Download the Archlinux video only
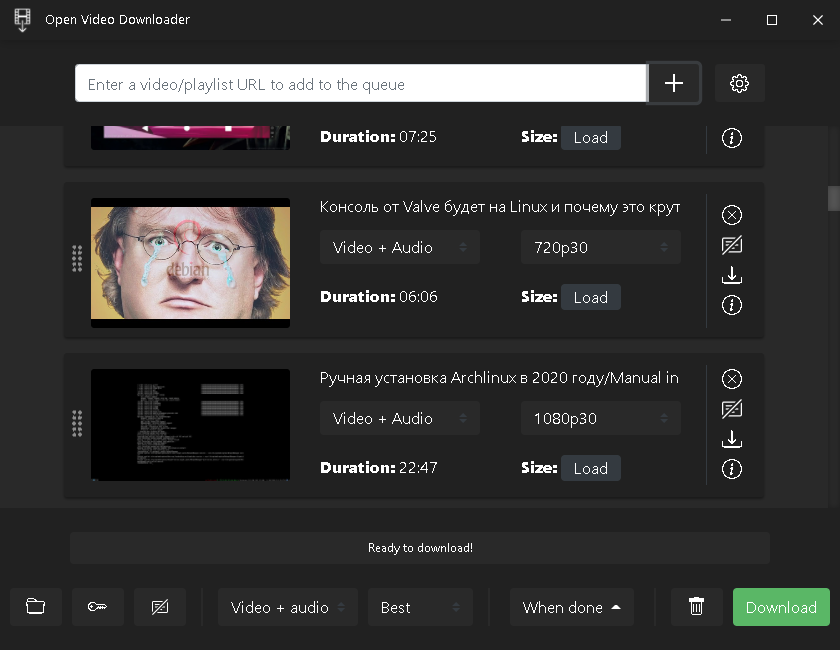Image resolution: width=840 pixels, height=650 pixels. click(x=732, y=439)
